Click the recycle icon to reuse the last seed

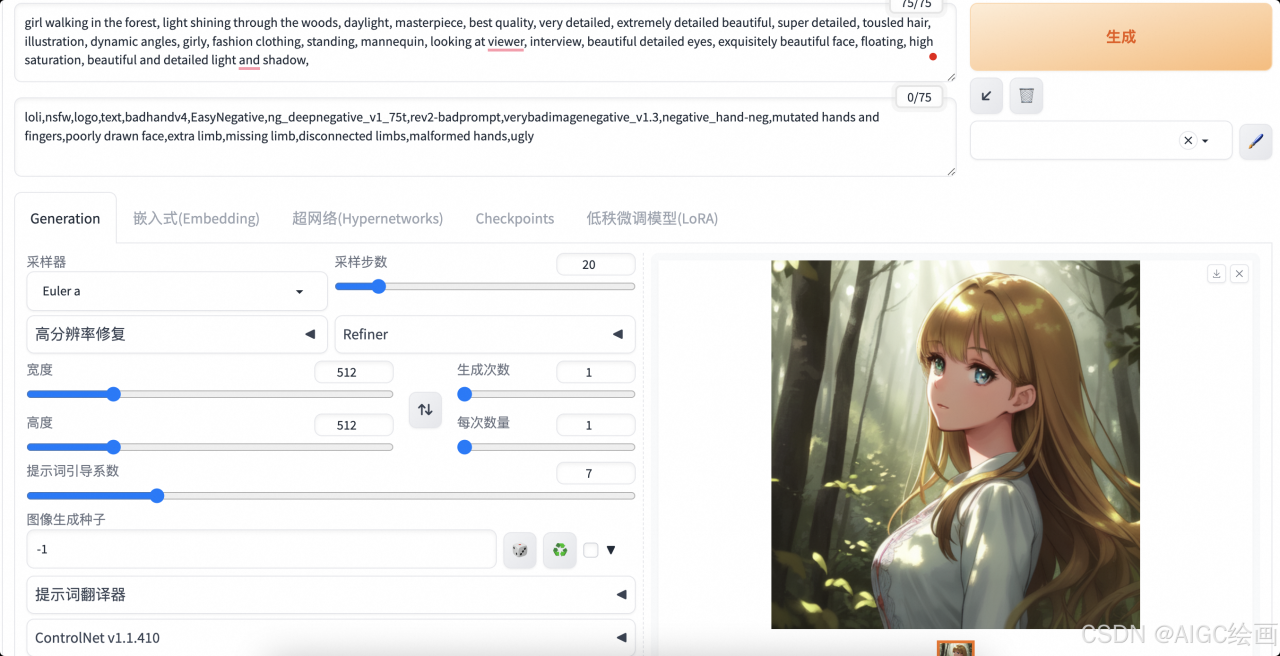coord(560,550)
